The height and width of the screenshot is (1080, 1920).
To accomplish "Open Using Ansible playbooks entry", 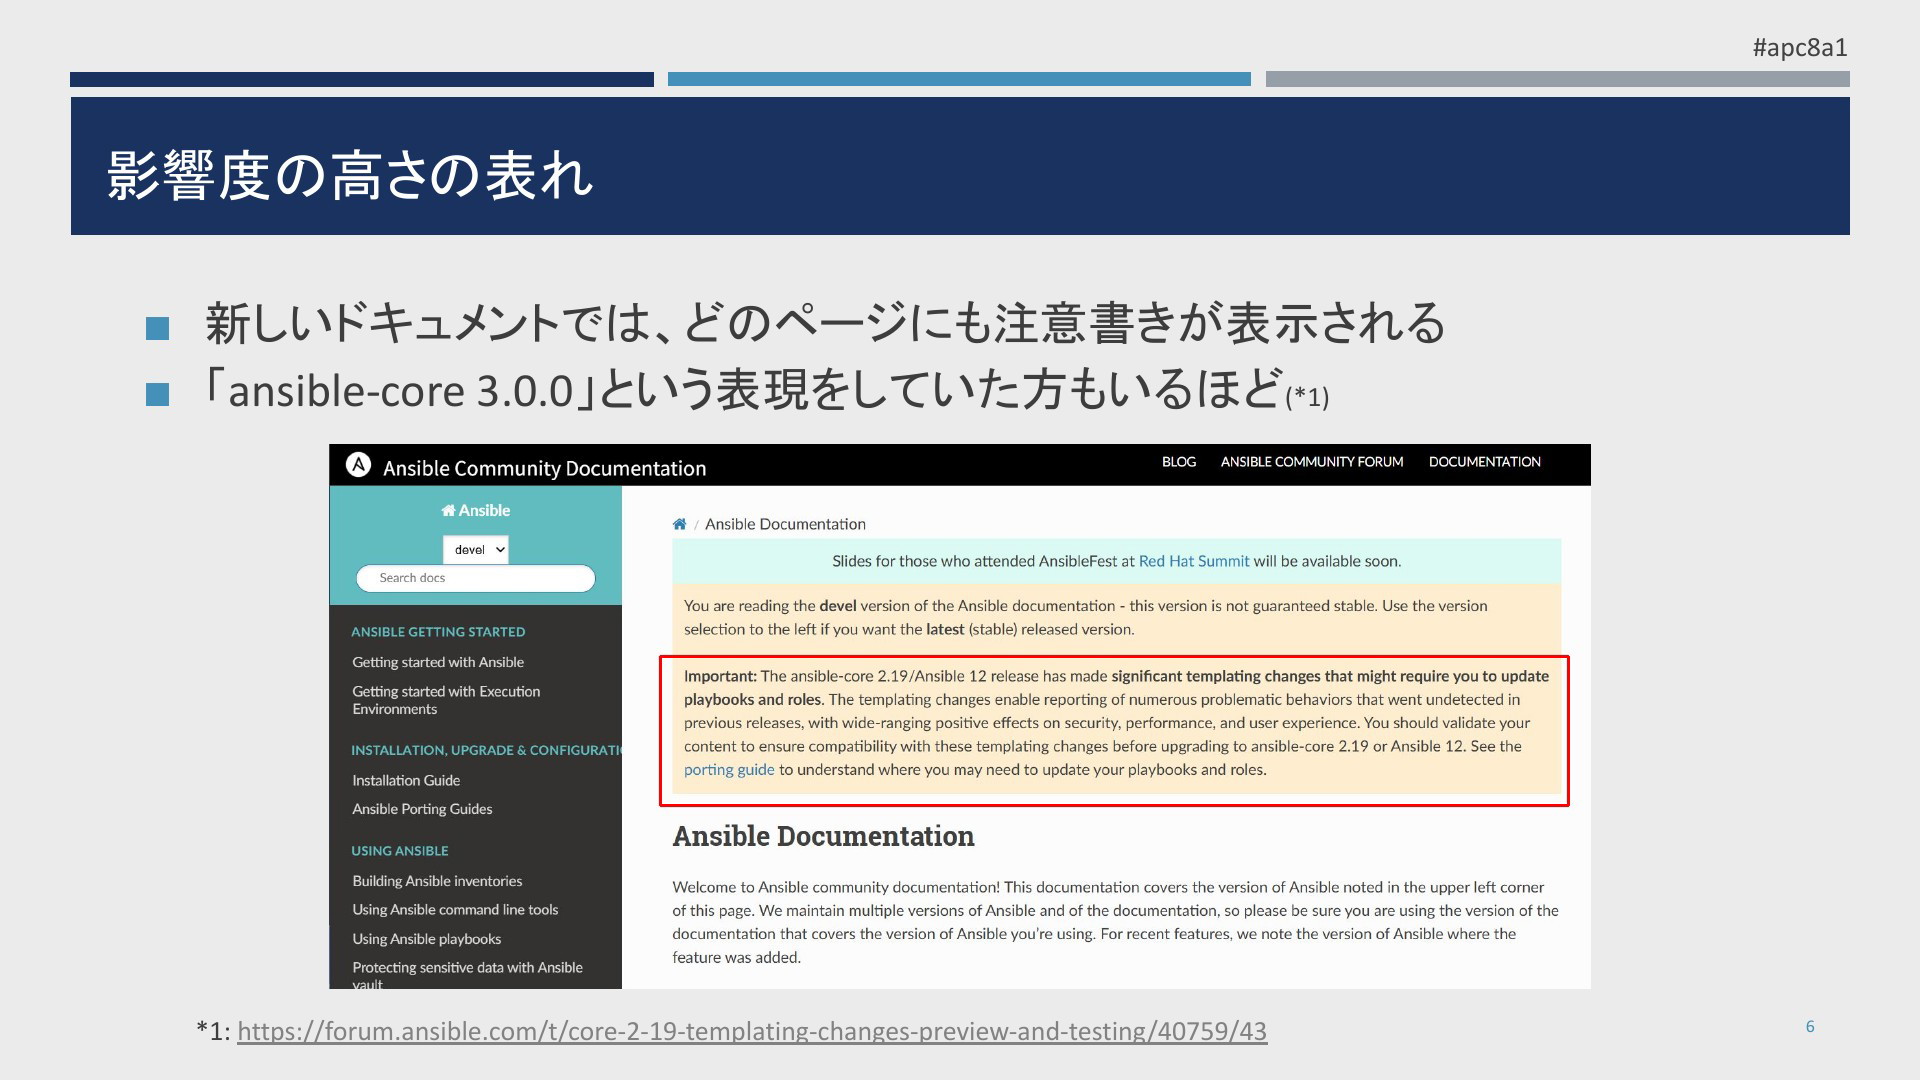I will [427, 939].
